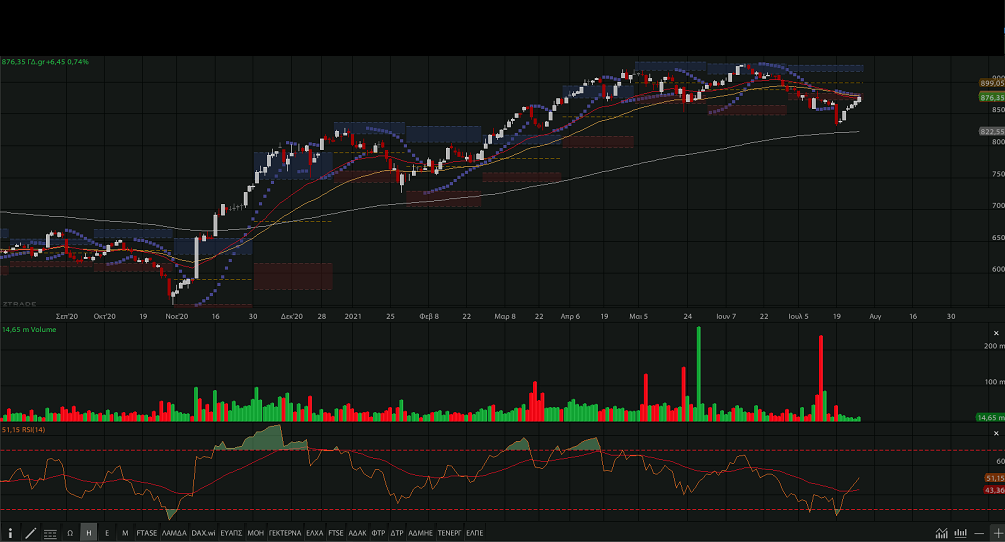Image resolution: width=1005 pixels, height=542 pixels.
Task: Close the Volume indicator panel
Action: pos(996,333)
